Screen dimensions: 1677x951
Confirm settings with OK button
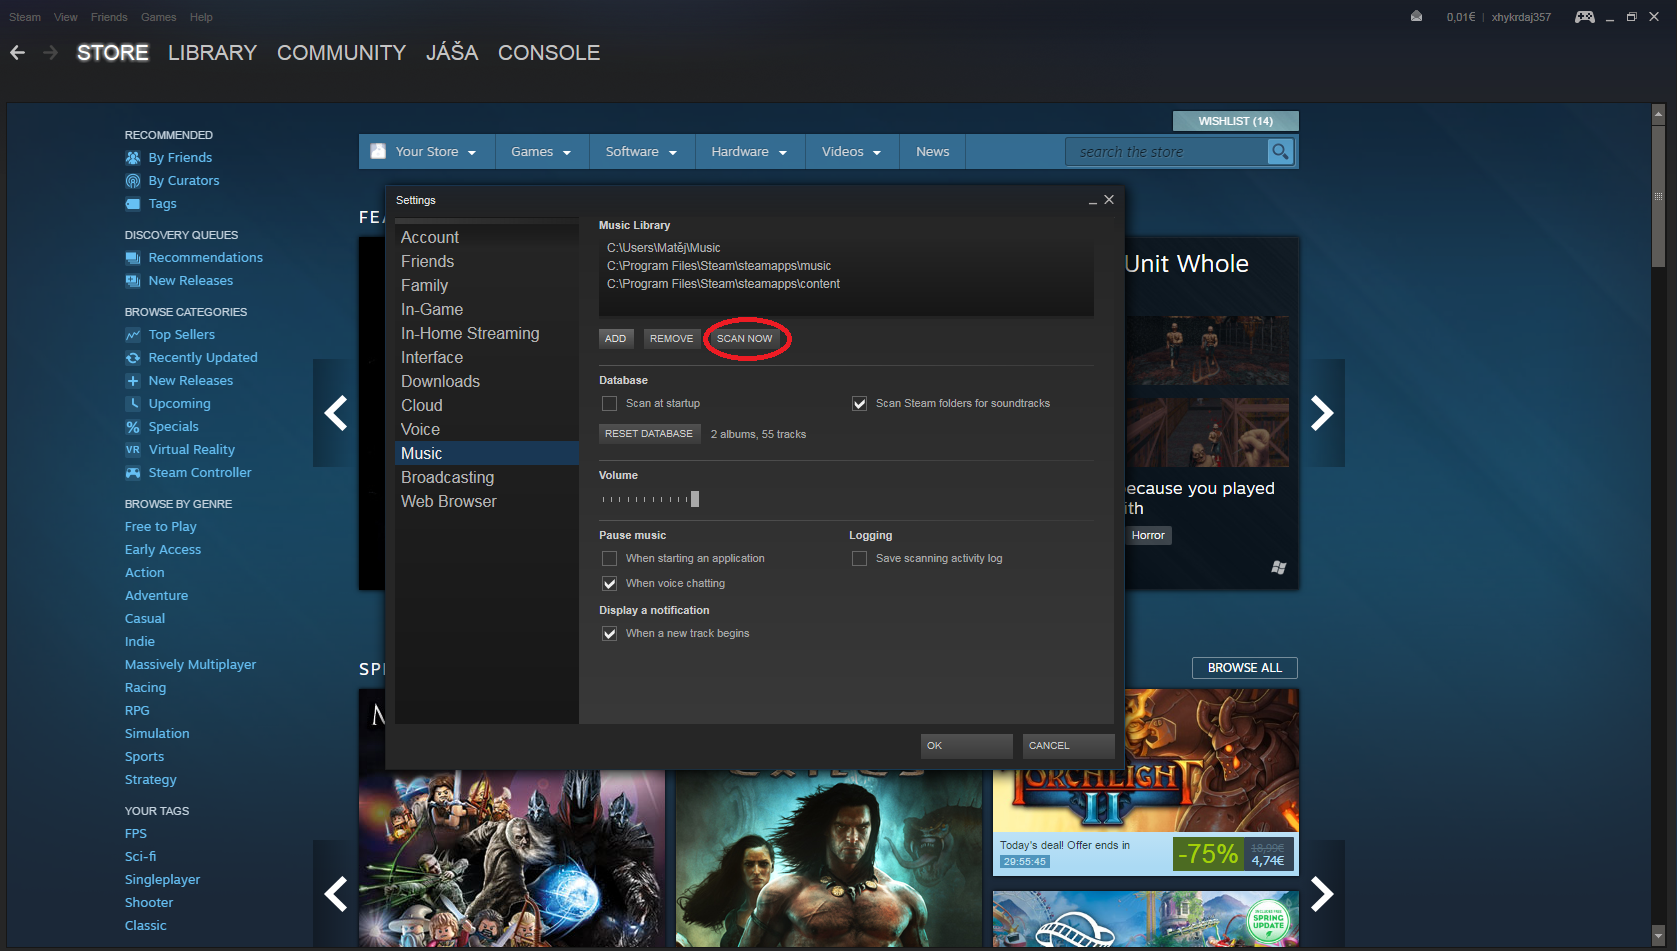pyautogui.click(x=966, y=746)
